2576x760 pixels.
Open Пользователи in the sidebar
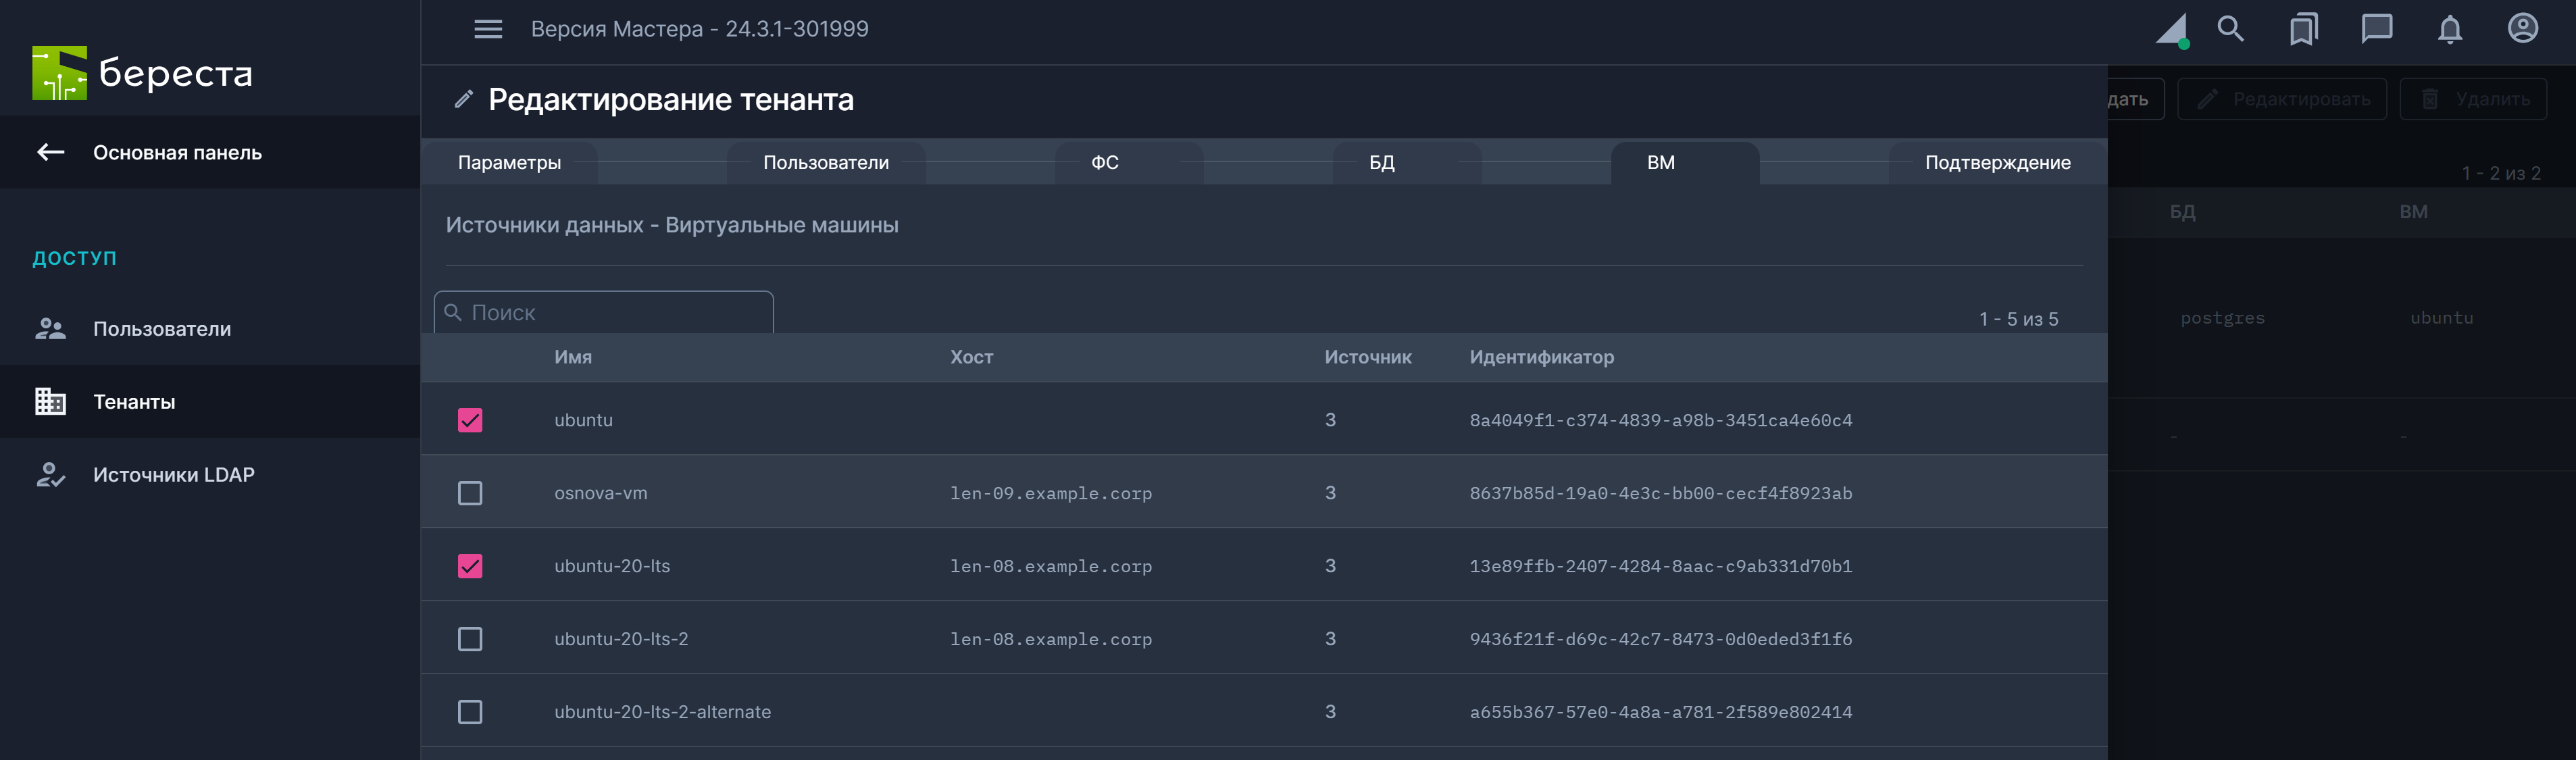click(162, 329)
